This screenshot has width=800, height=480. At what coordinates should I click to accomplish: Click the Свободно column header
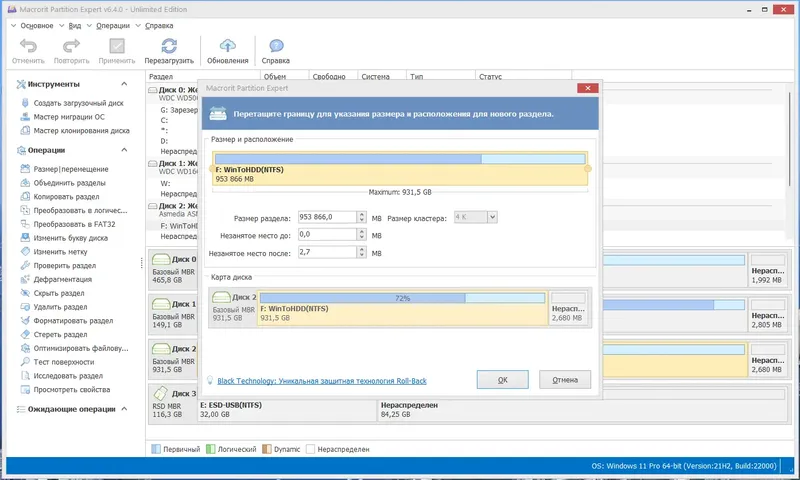[x=333, y=77]
